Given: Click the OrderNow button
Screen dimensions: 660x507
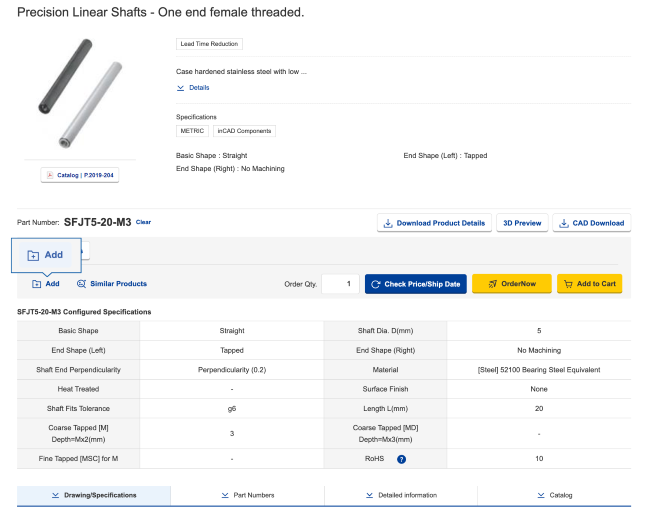Looking at the screenshot, I should (x=511, y=284).
